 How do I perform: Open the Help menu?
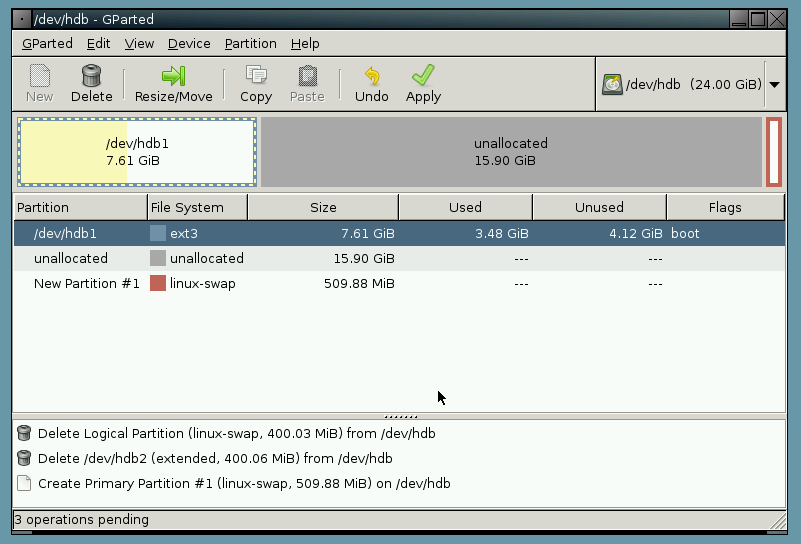(305, 43)
